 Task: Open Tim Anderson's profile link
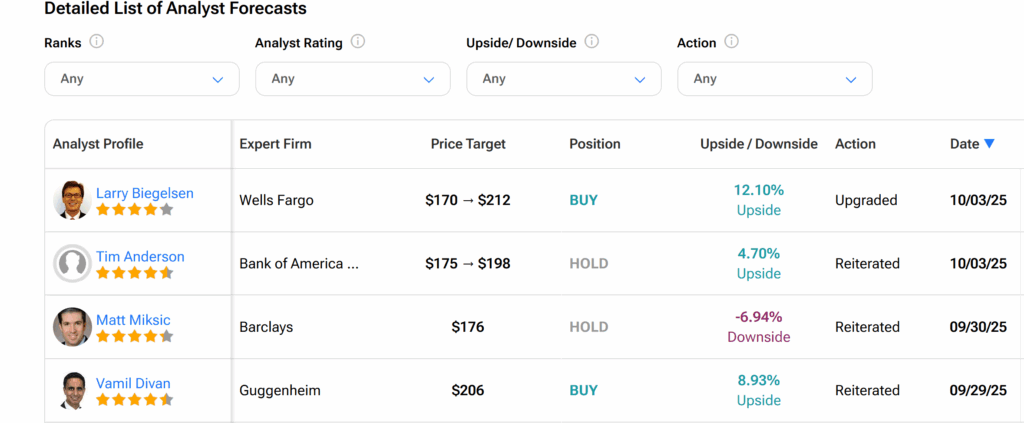(140, 256)
